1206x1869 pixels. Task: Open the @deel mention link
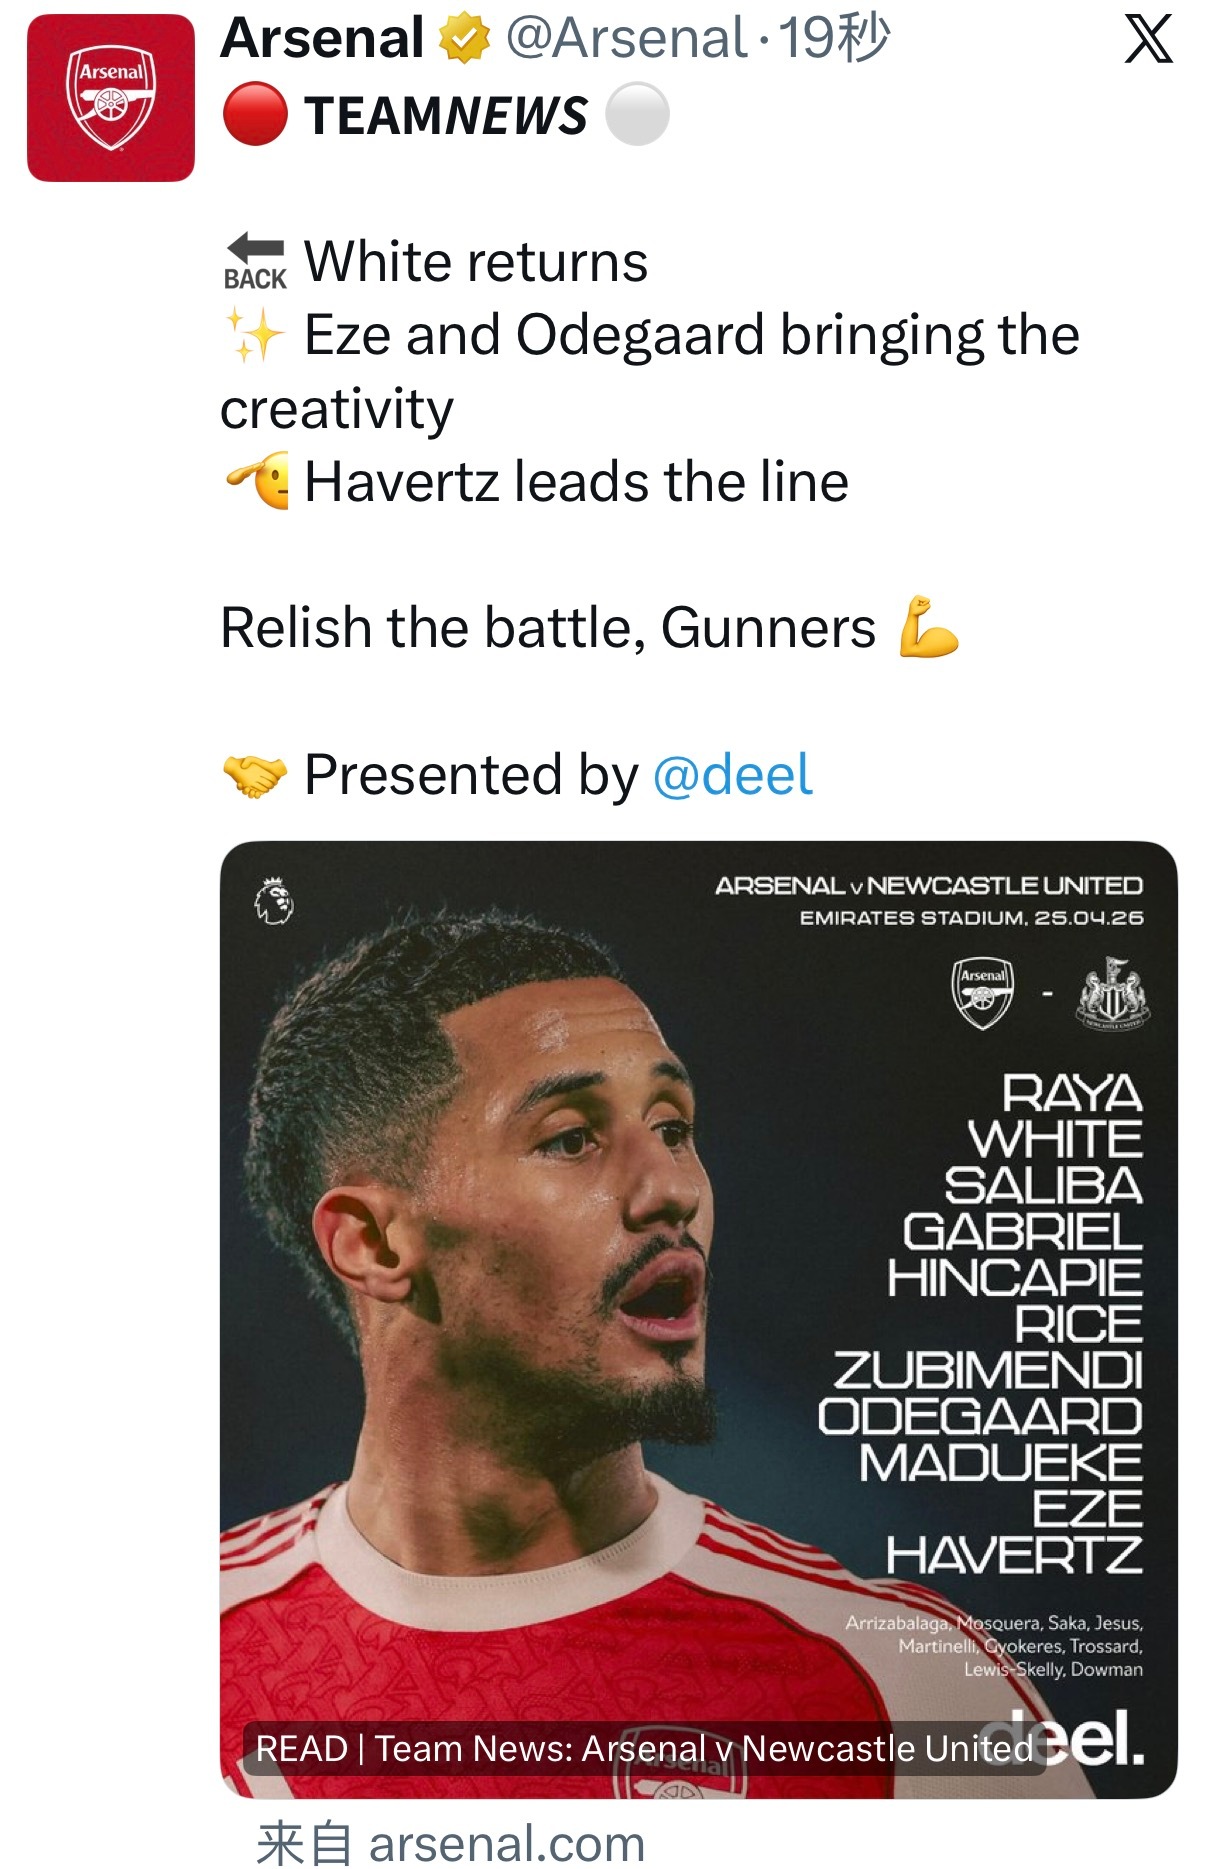coord(732,775)
